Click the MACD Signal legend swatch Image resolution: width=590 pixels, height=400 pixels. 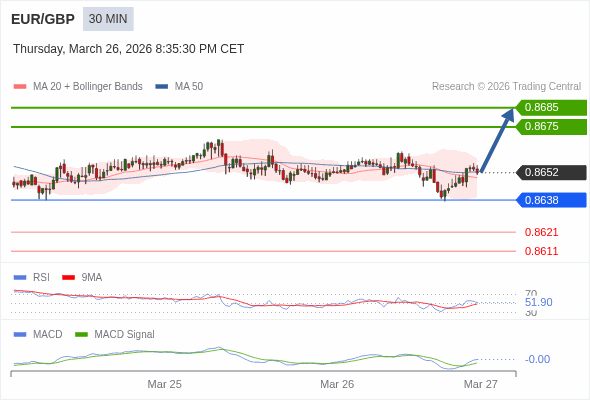point(81,335)
